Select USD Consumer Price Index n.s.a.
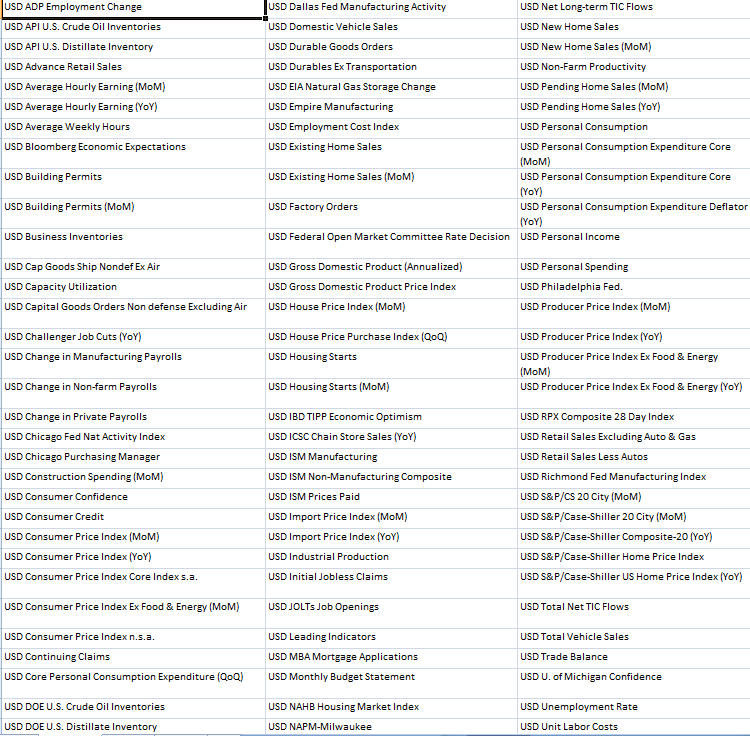Screen dimensions: 750x736 click(133, 638)
